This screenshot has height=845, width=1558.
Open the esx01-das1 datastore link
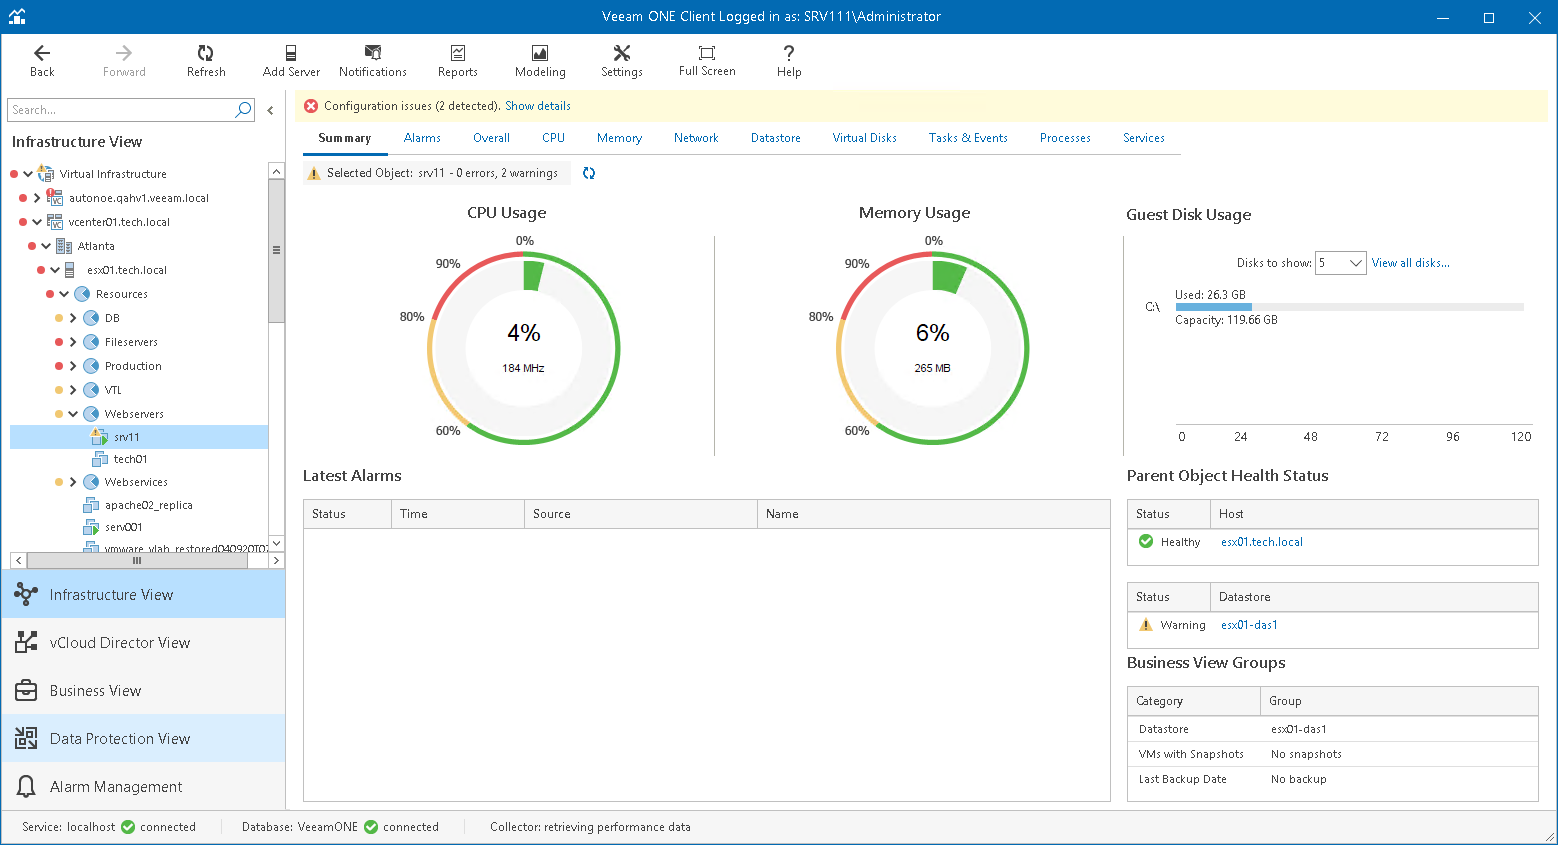click(1249, 625)
